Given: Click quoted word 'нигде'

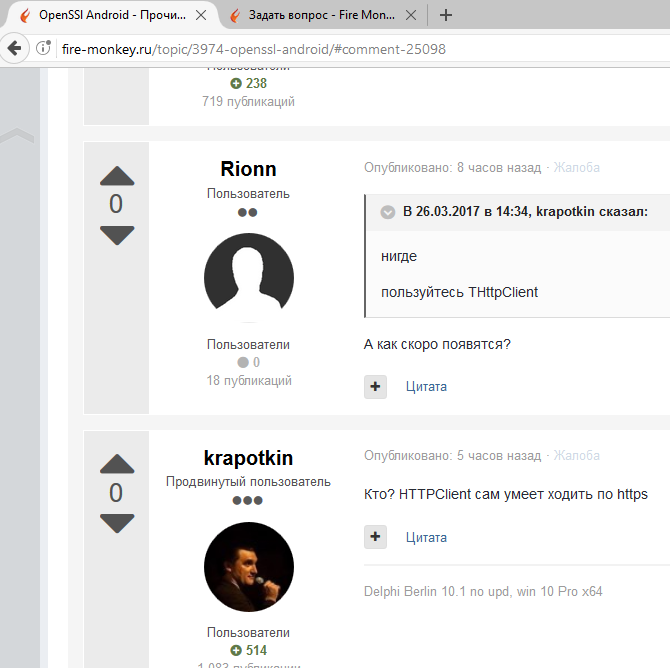Looking at the screenshot, I should [399, 256].
